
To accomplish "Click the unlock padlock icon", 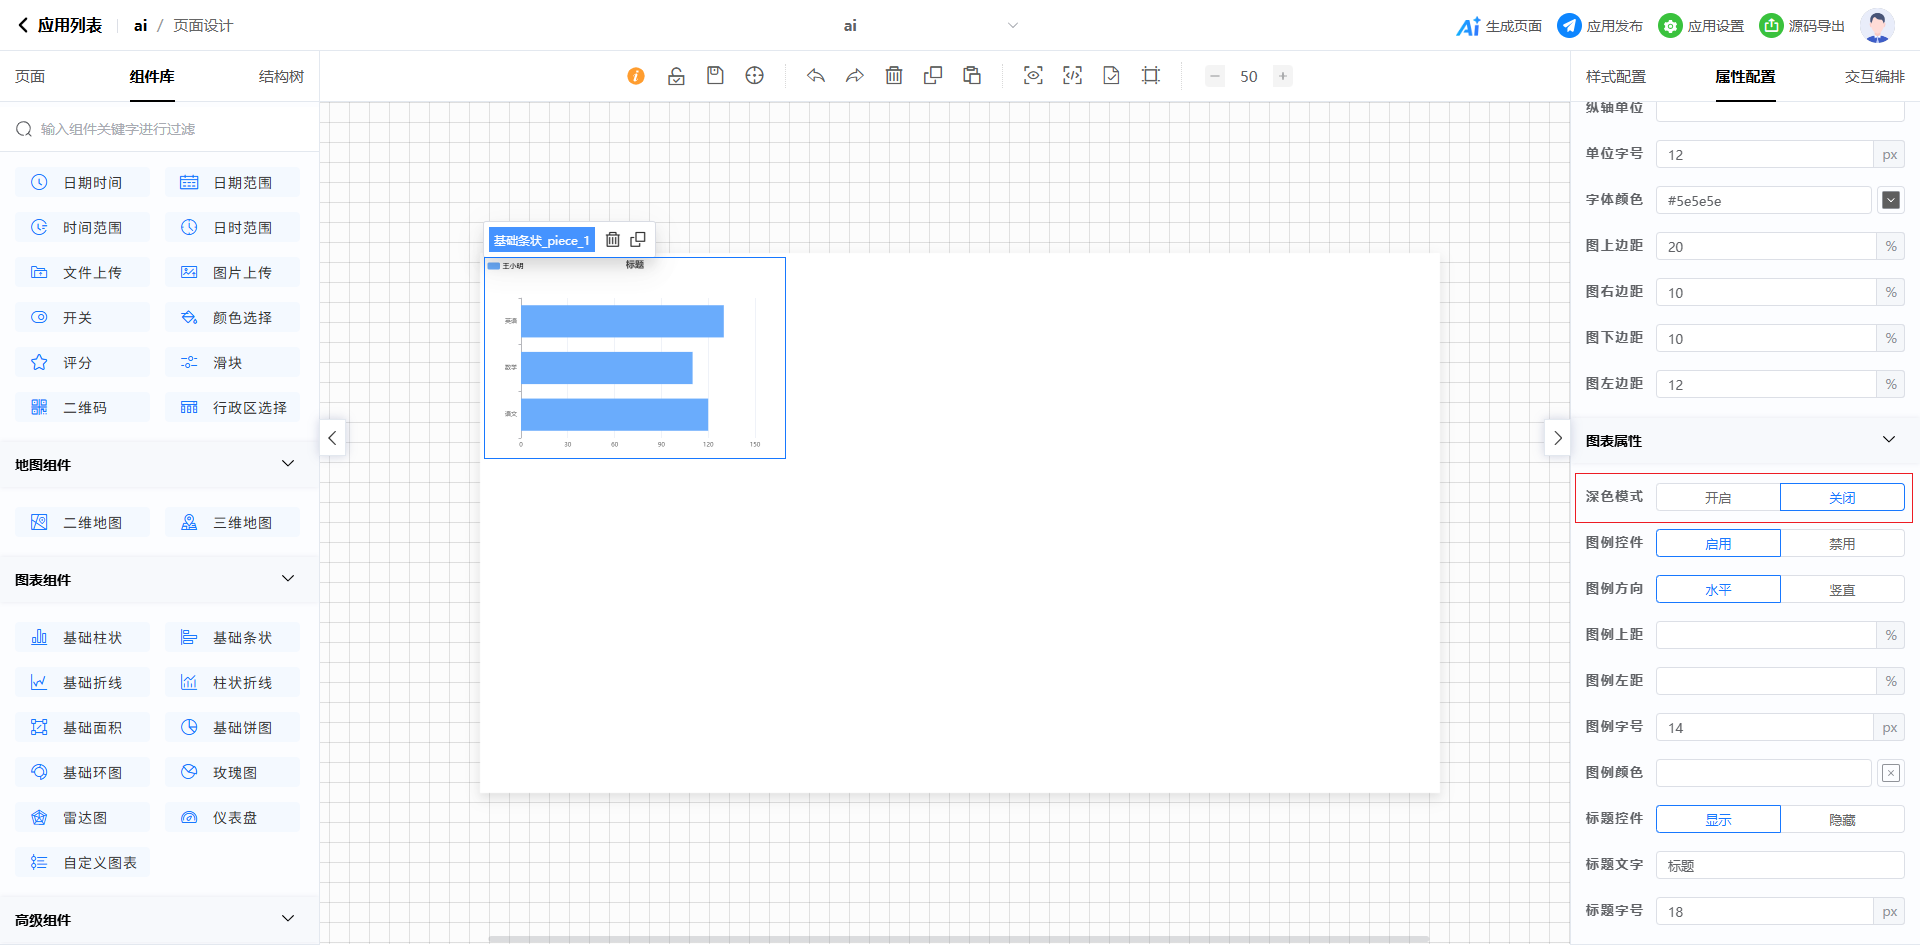I will click(676, 76).
